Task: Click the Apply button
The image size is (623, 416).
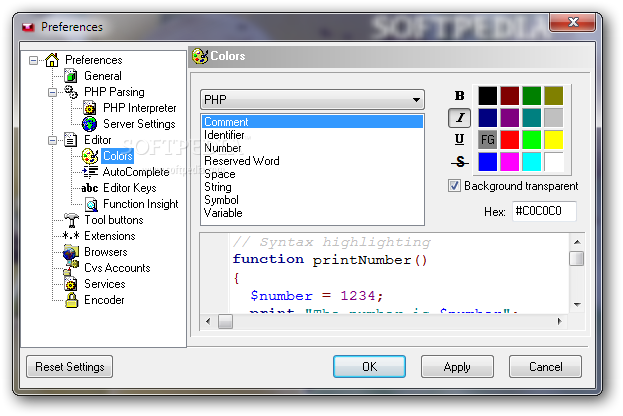Action: [457, 366]
